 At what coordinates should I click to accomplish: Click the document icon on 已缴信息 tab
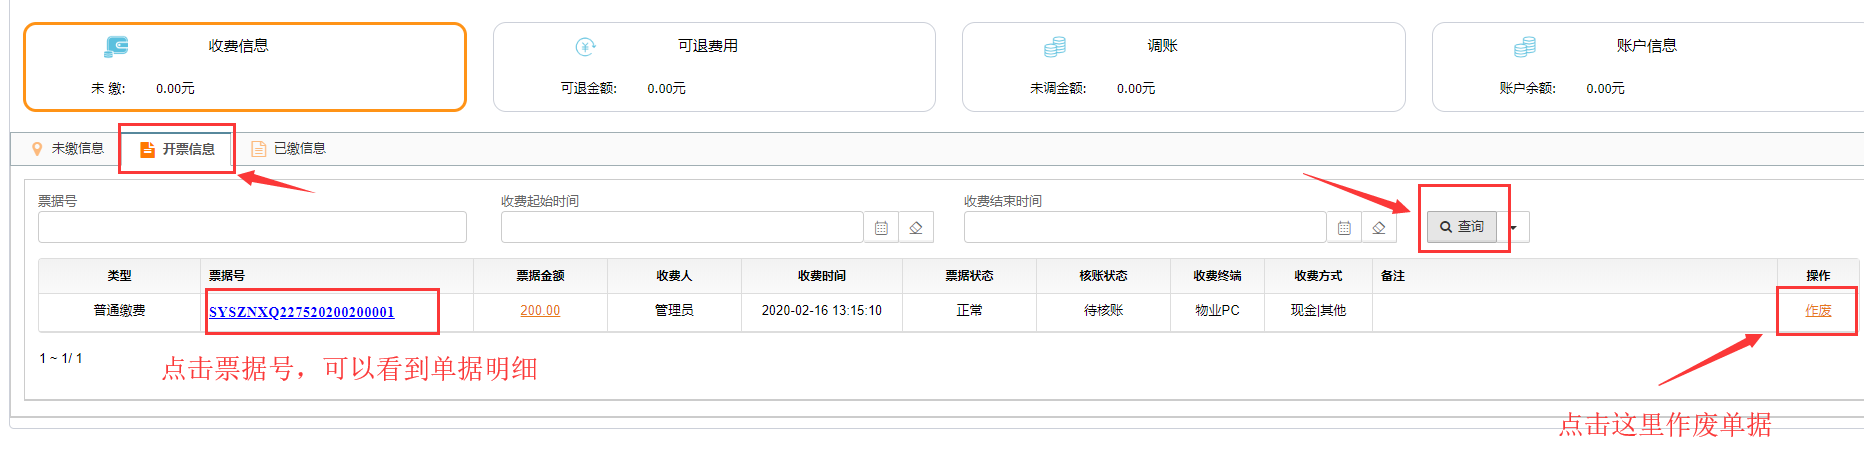(x=258, y=149)
